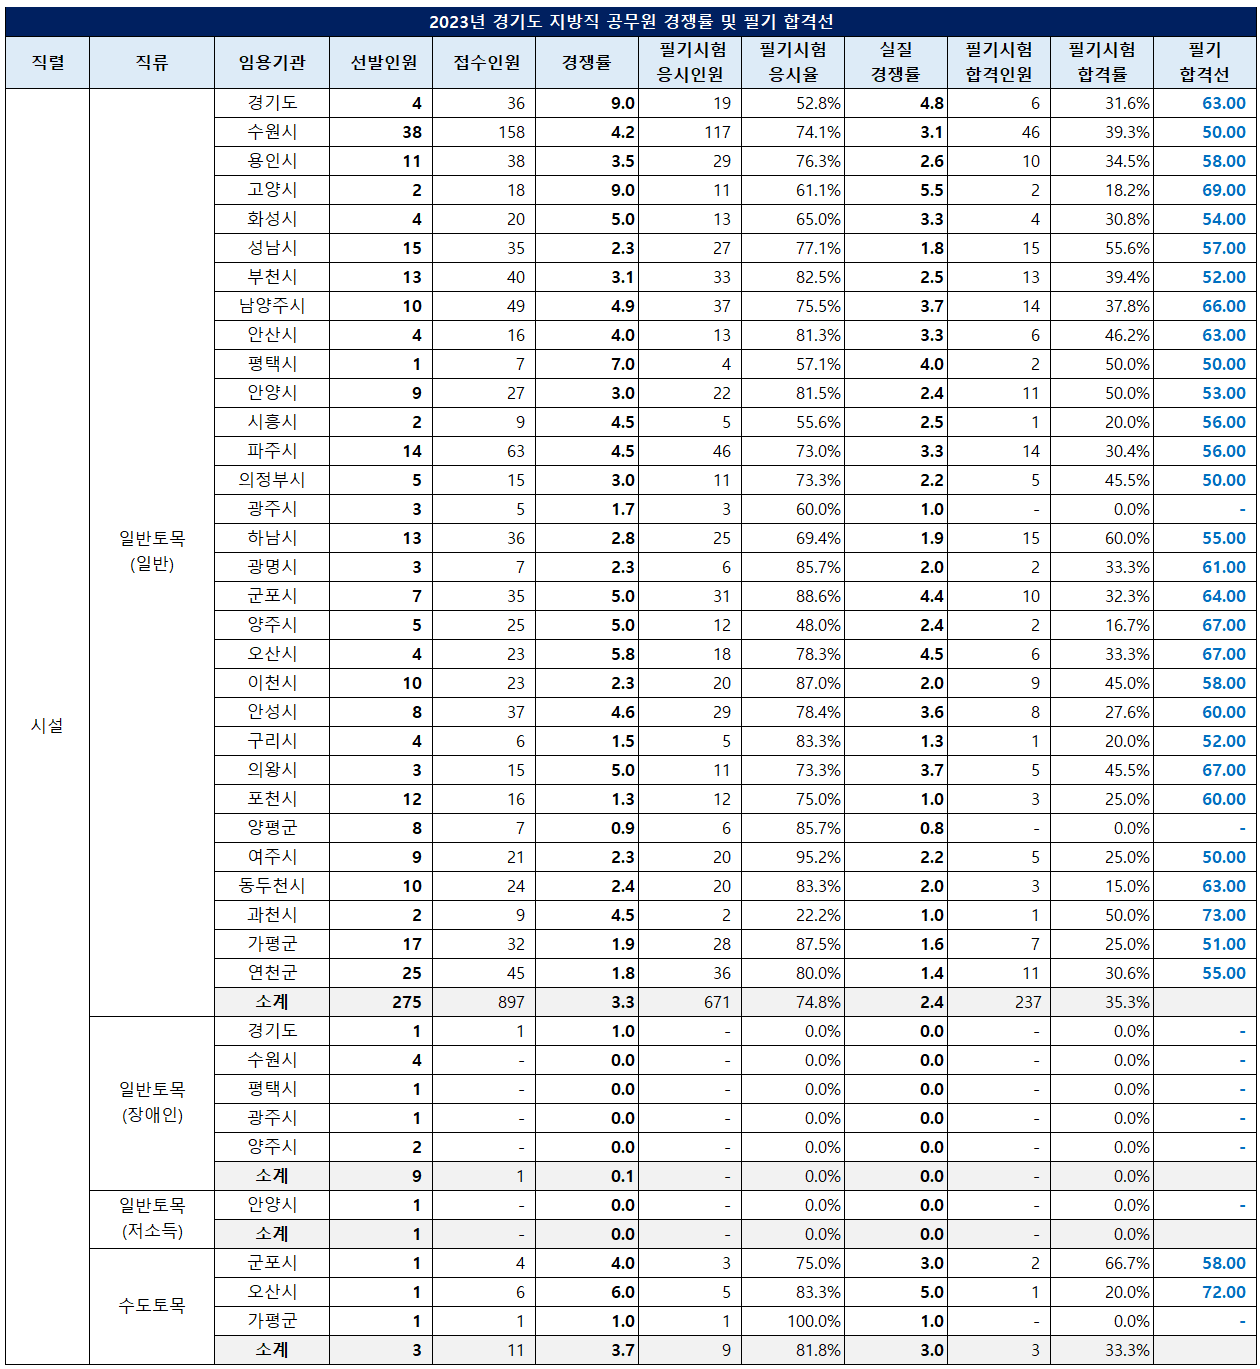
Task: Select the '성남시' row name
Action: click(x=272, y=248)
